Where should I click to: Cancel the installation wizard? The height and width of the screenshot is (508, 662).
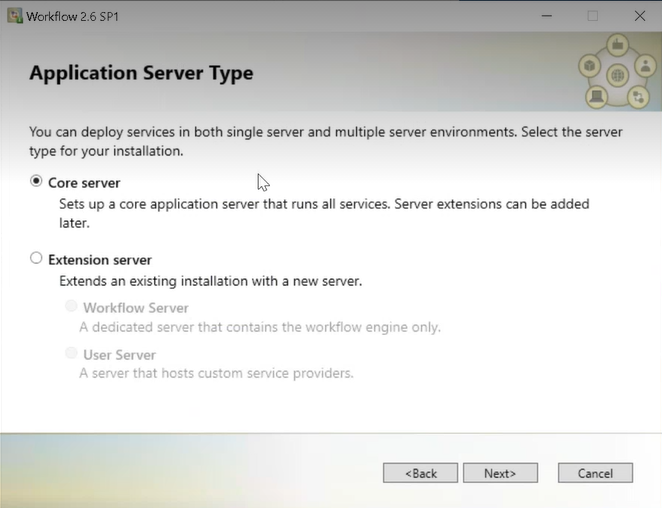pos(595,473)
